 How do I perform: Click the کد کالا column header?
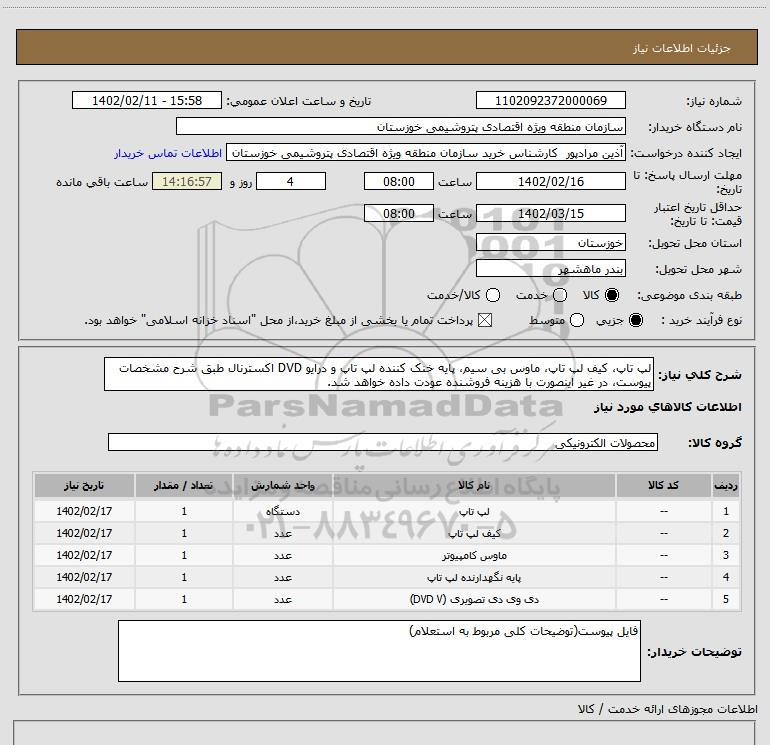pos(663,485)
